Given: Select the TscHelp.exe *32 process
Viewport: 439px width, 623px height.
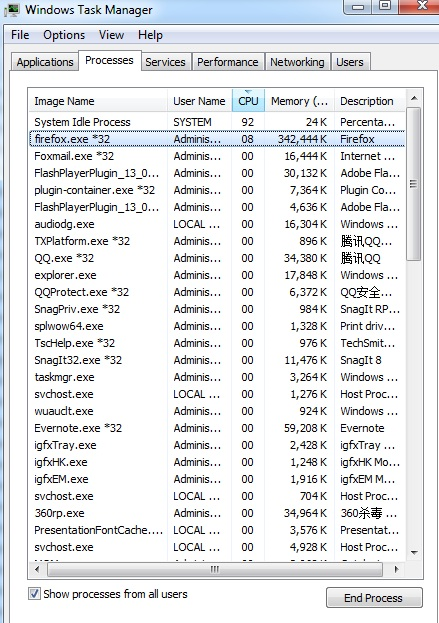Looking at the screenshot, I should [x=217, y=343].
